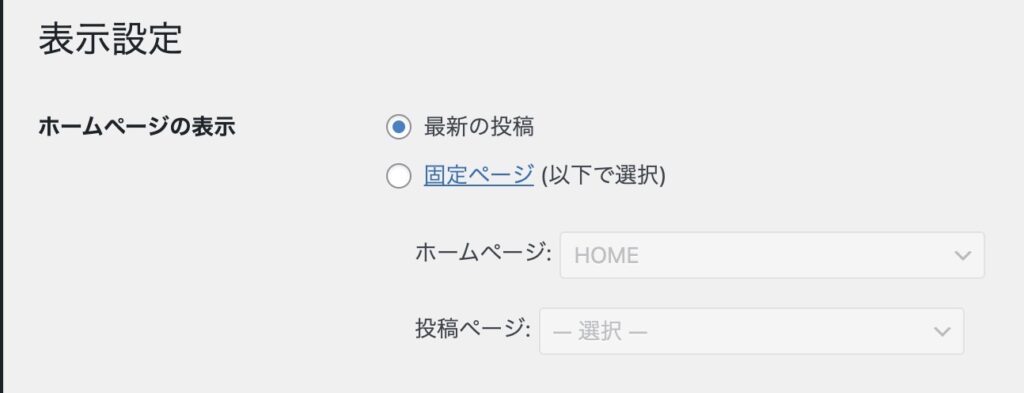
Task: Open the ホームページ dropdown showing HOME
Action: (x=772, y=255)
